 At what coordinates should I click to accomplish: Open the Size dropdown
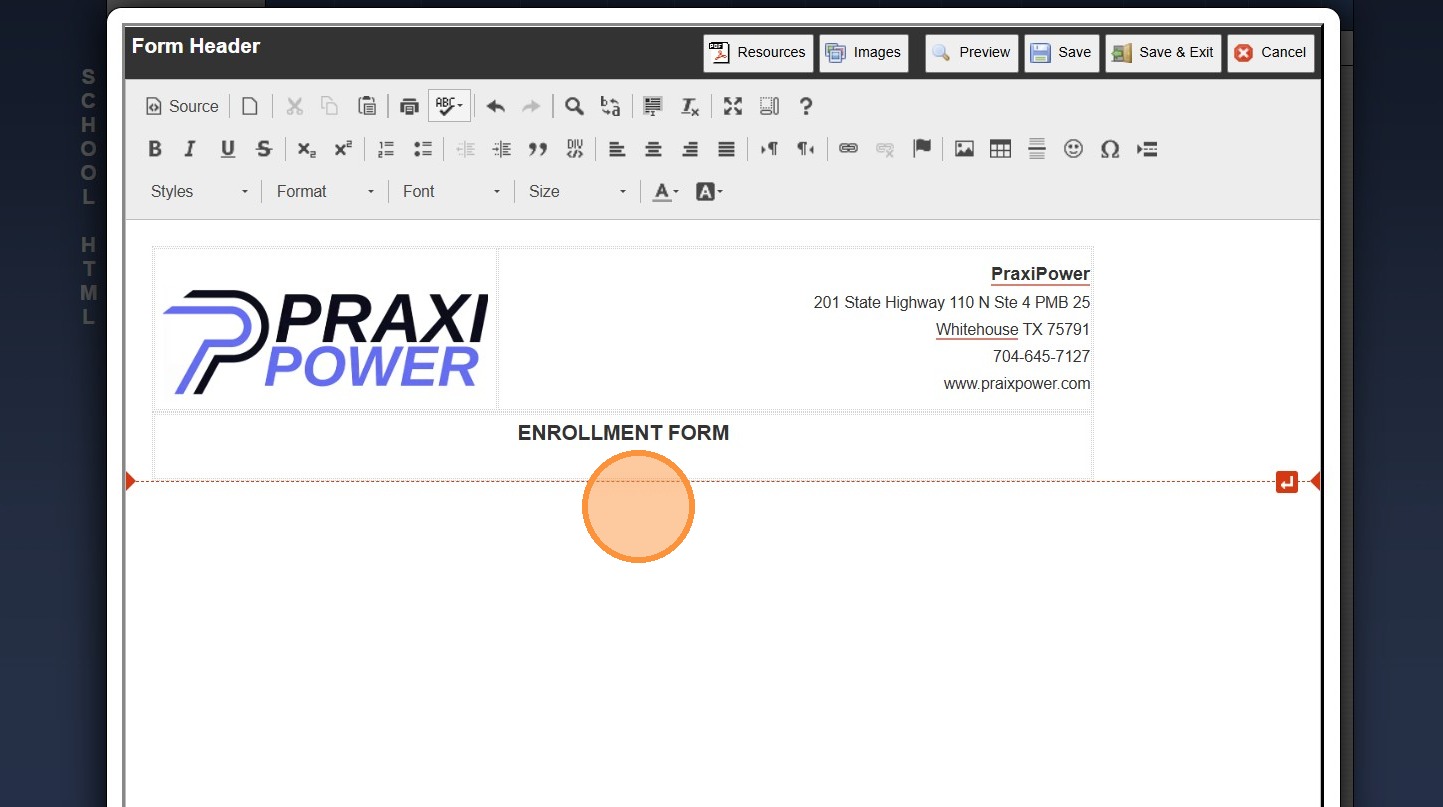pyautogui.click(x=577, y=192)
